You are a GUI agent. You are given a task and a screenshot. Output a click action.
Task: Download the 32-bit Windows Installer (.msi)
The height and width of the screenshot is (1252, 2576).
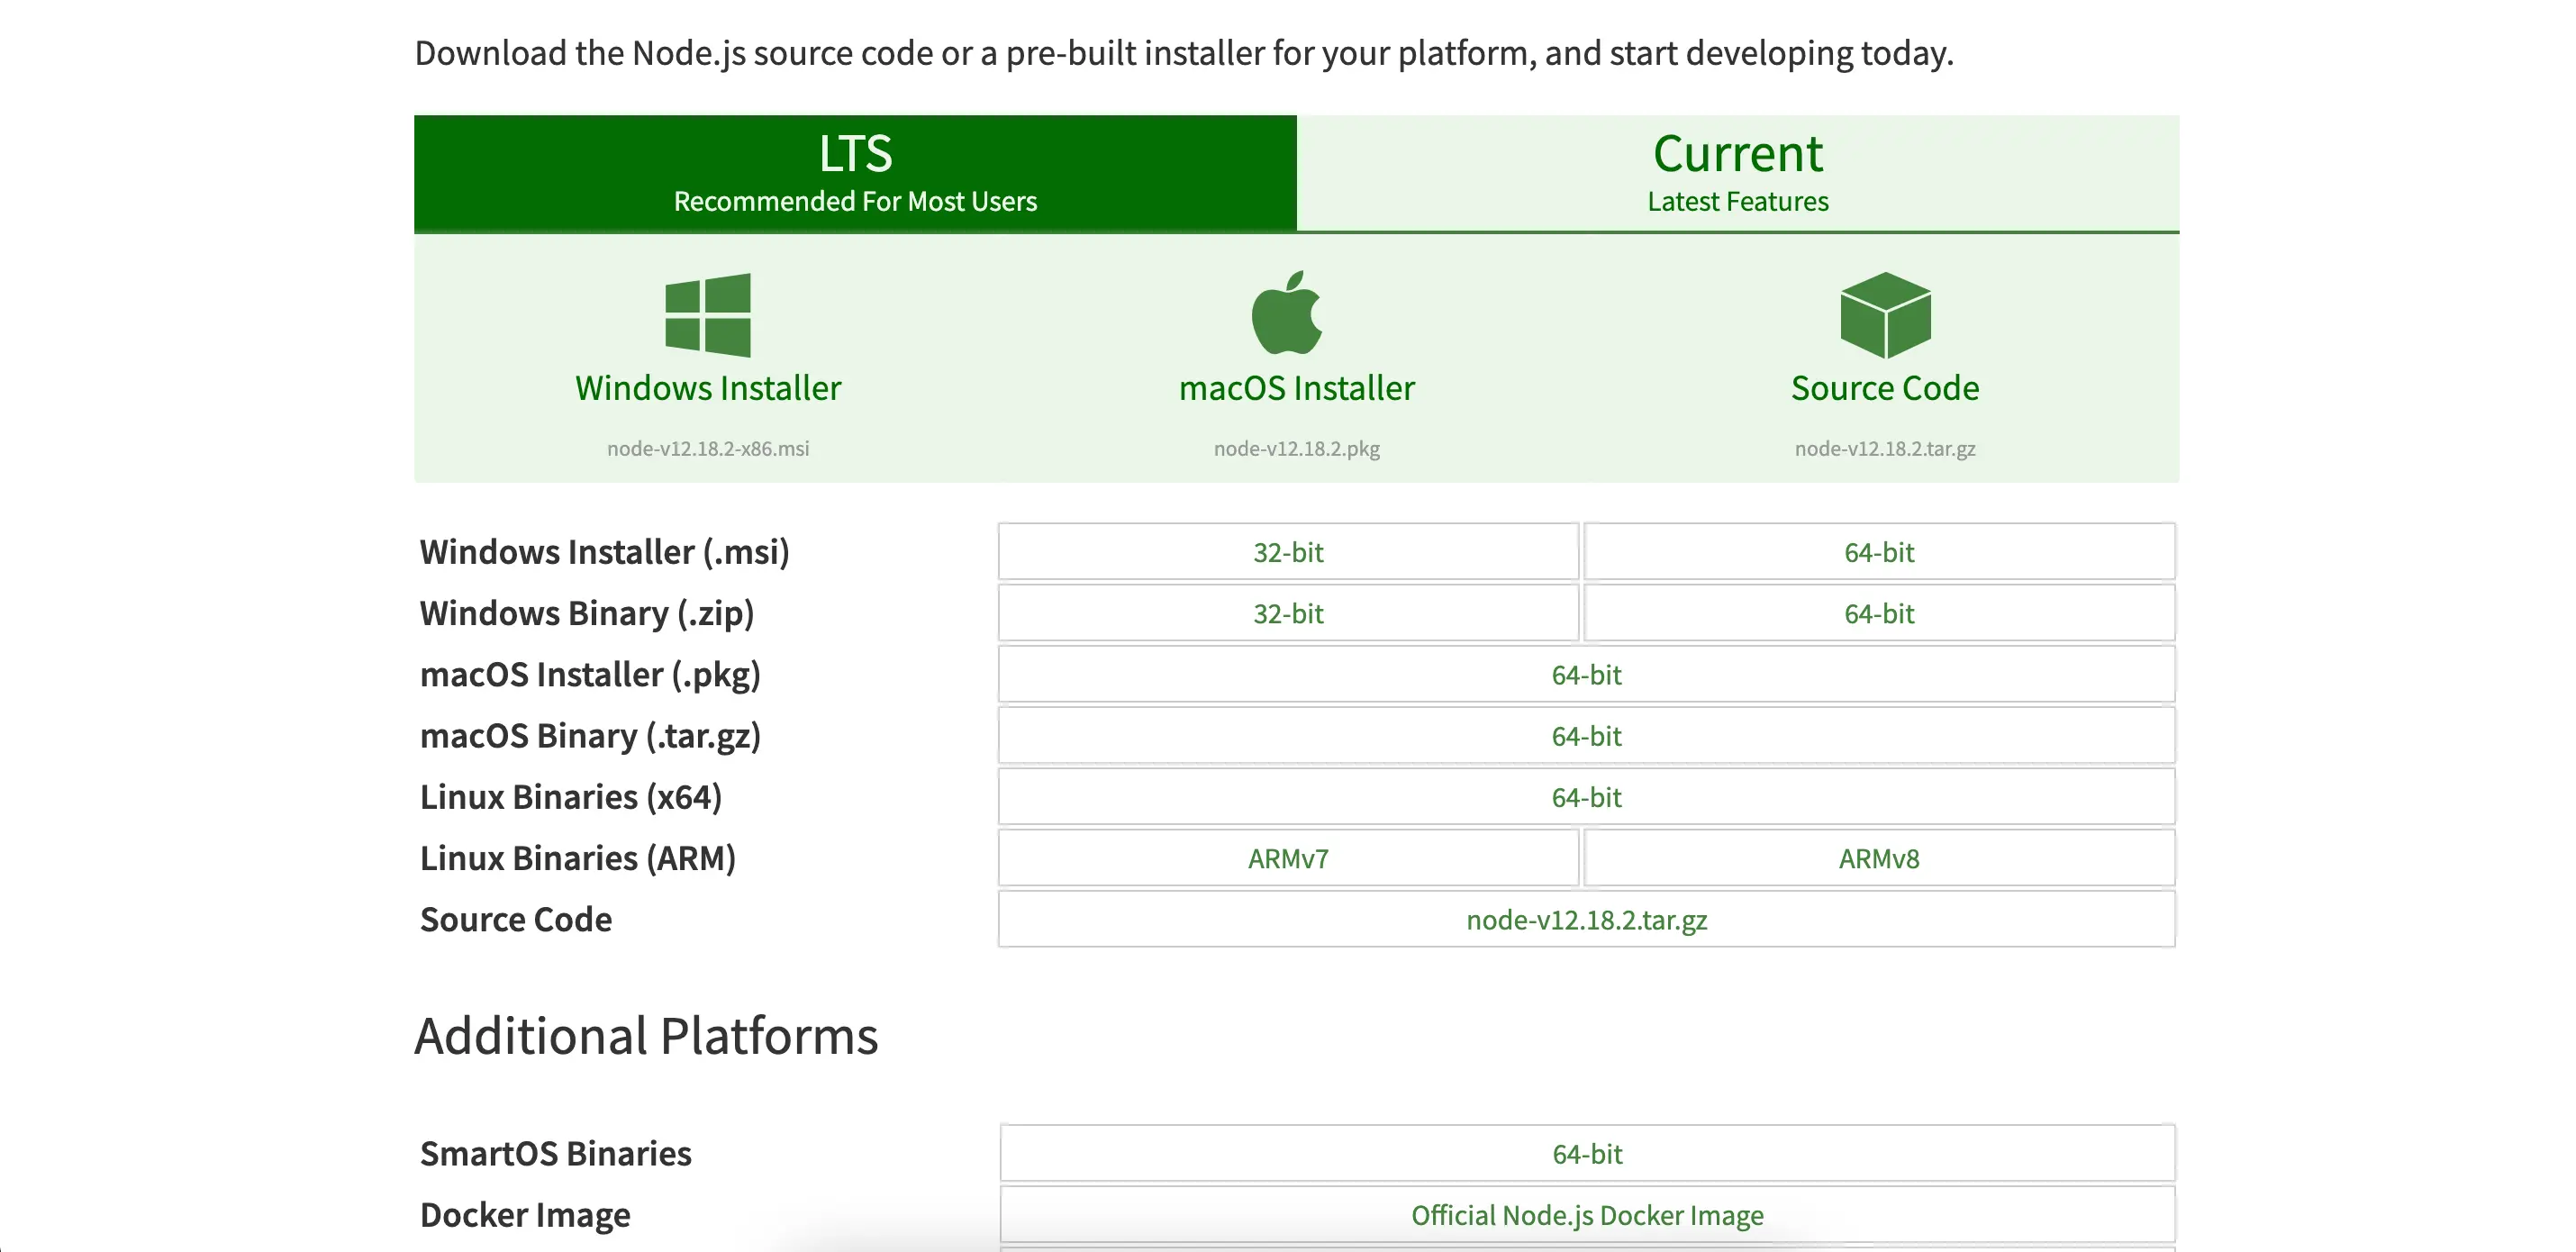(1288, 552)
